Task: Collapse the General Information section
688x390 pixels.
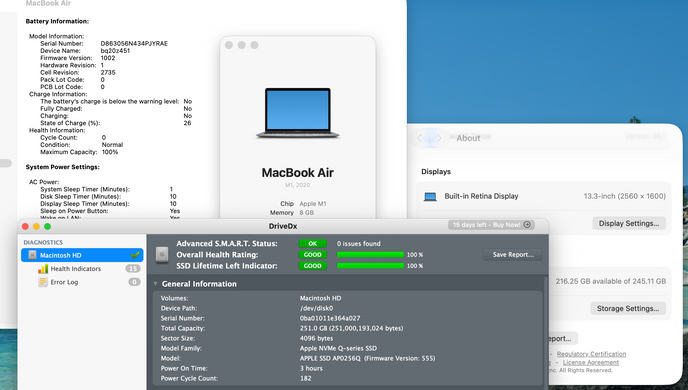Action: point(155,284)
